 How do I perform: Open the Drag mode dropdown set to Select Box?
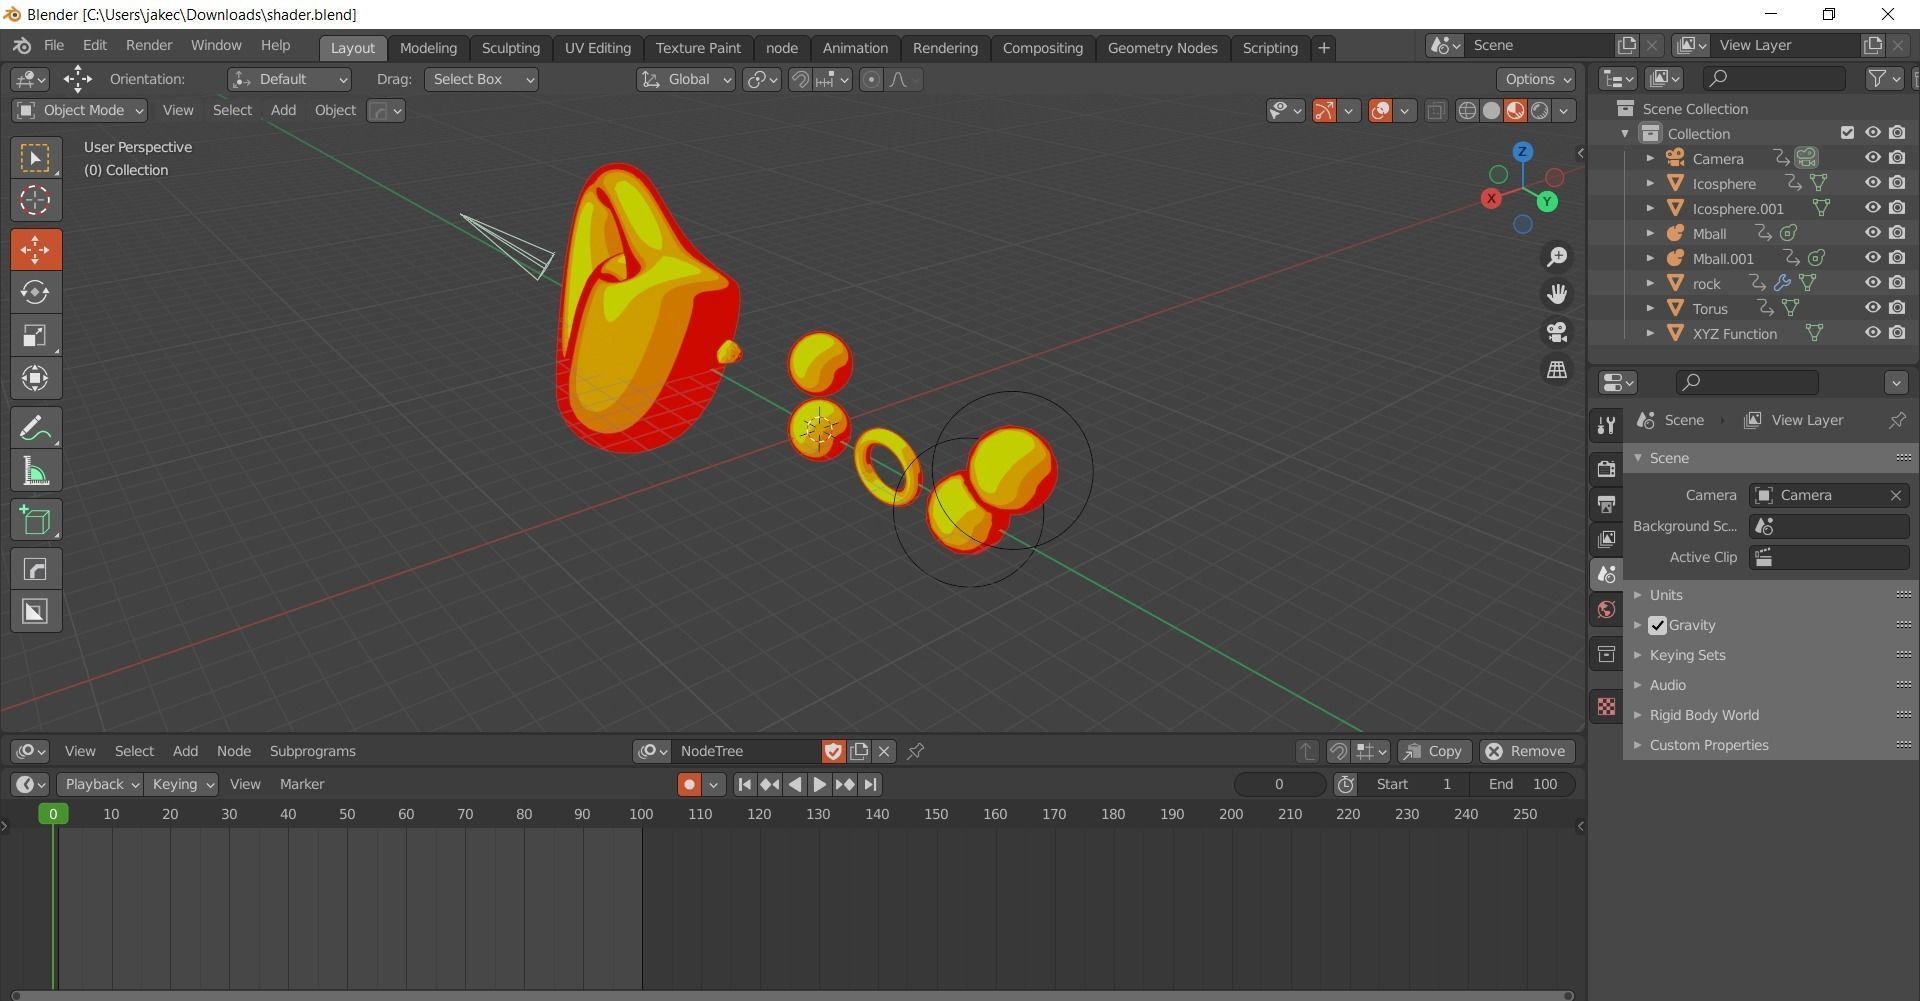[x=481, y=79]
